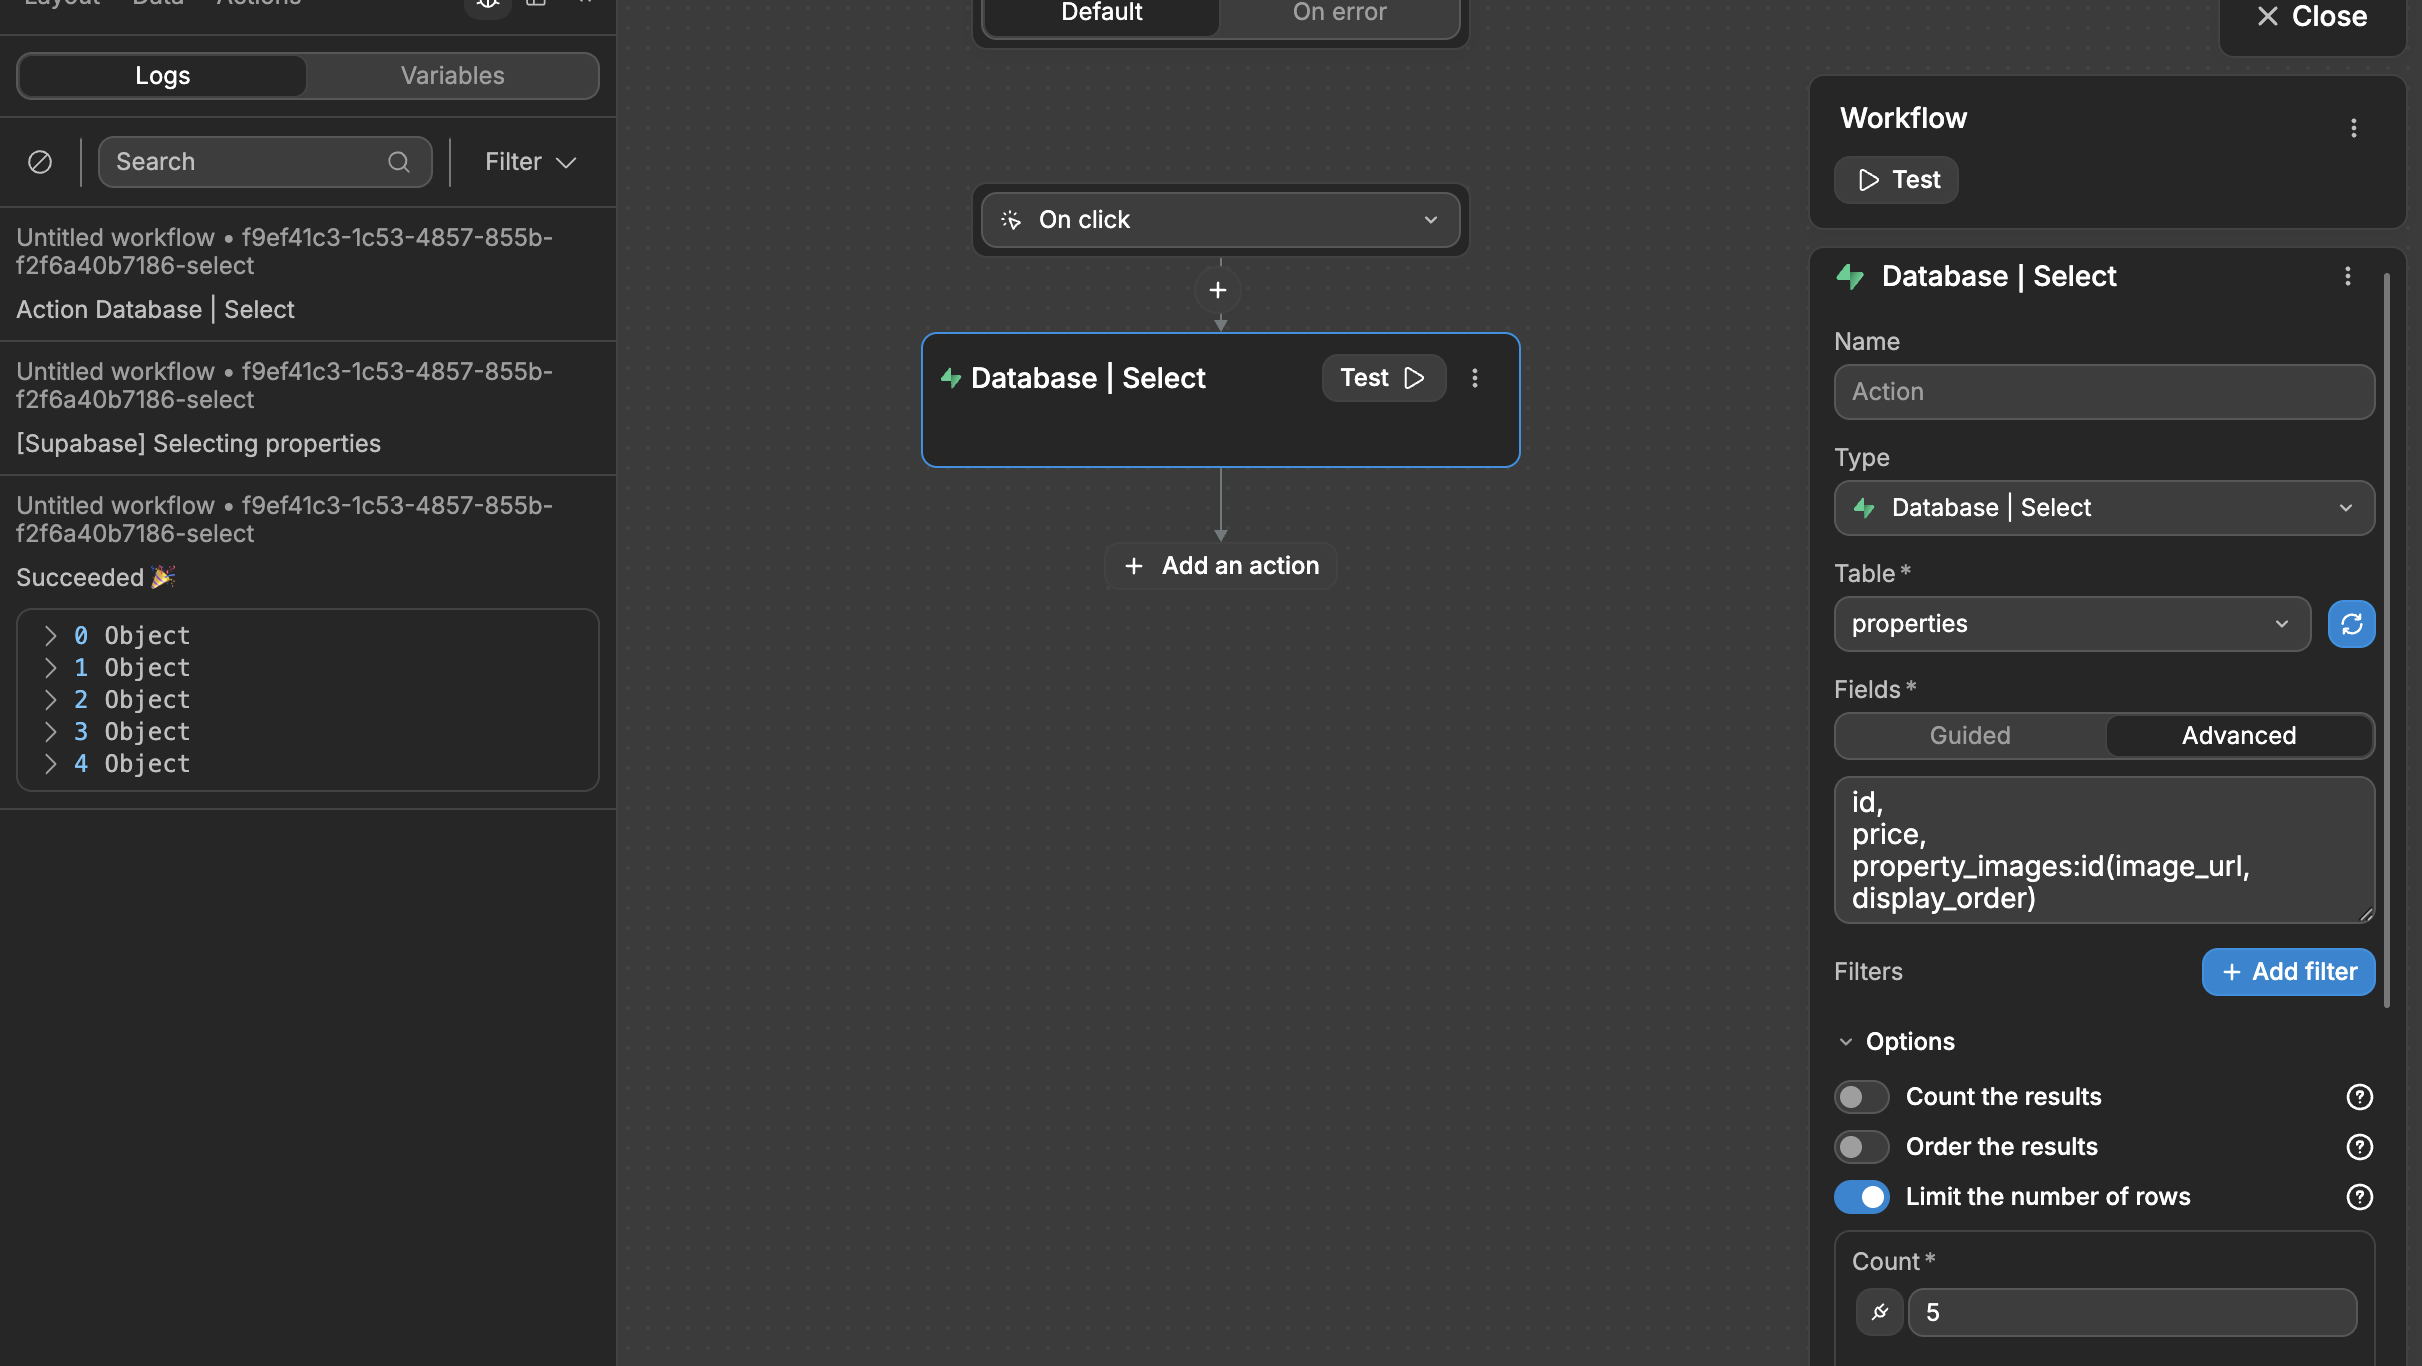The width and height of the screenshot is (2422, 1366).
Task: Clear the workflow logs list
Action: [40, 161]
